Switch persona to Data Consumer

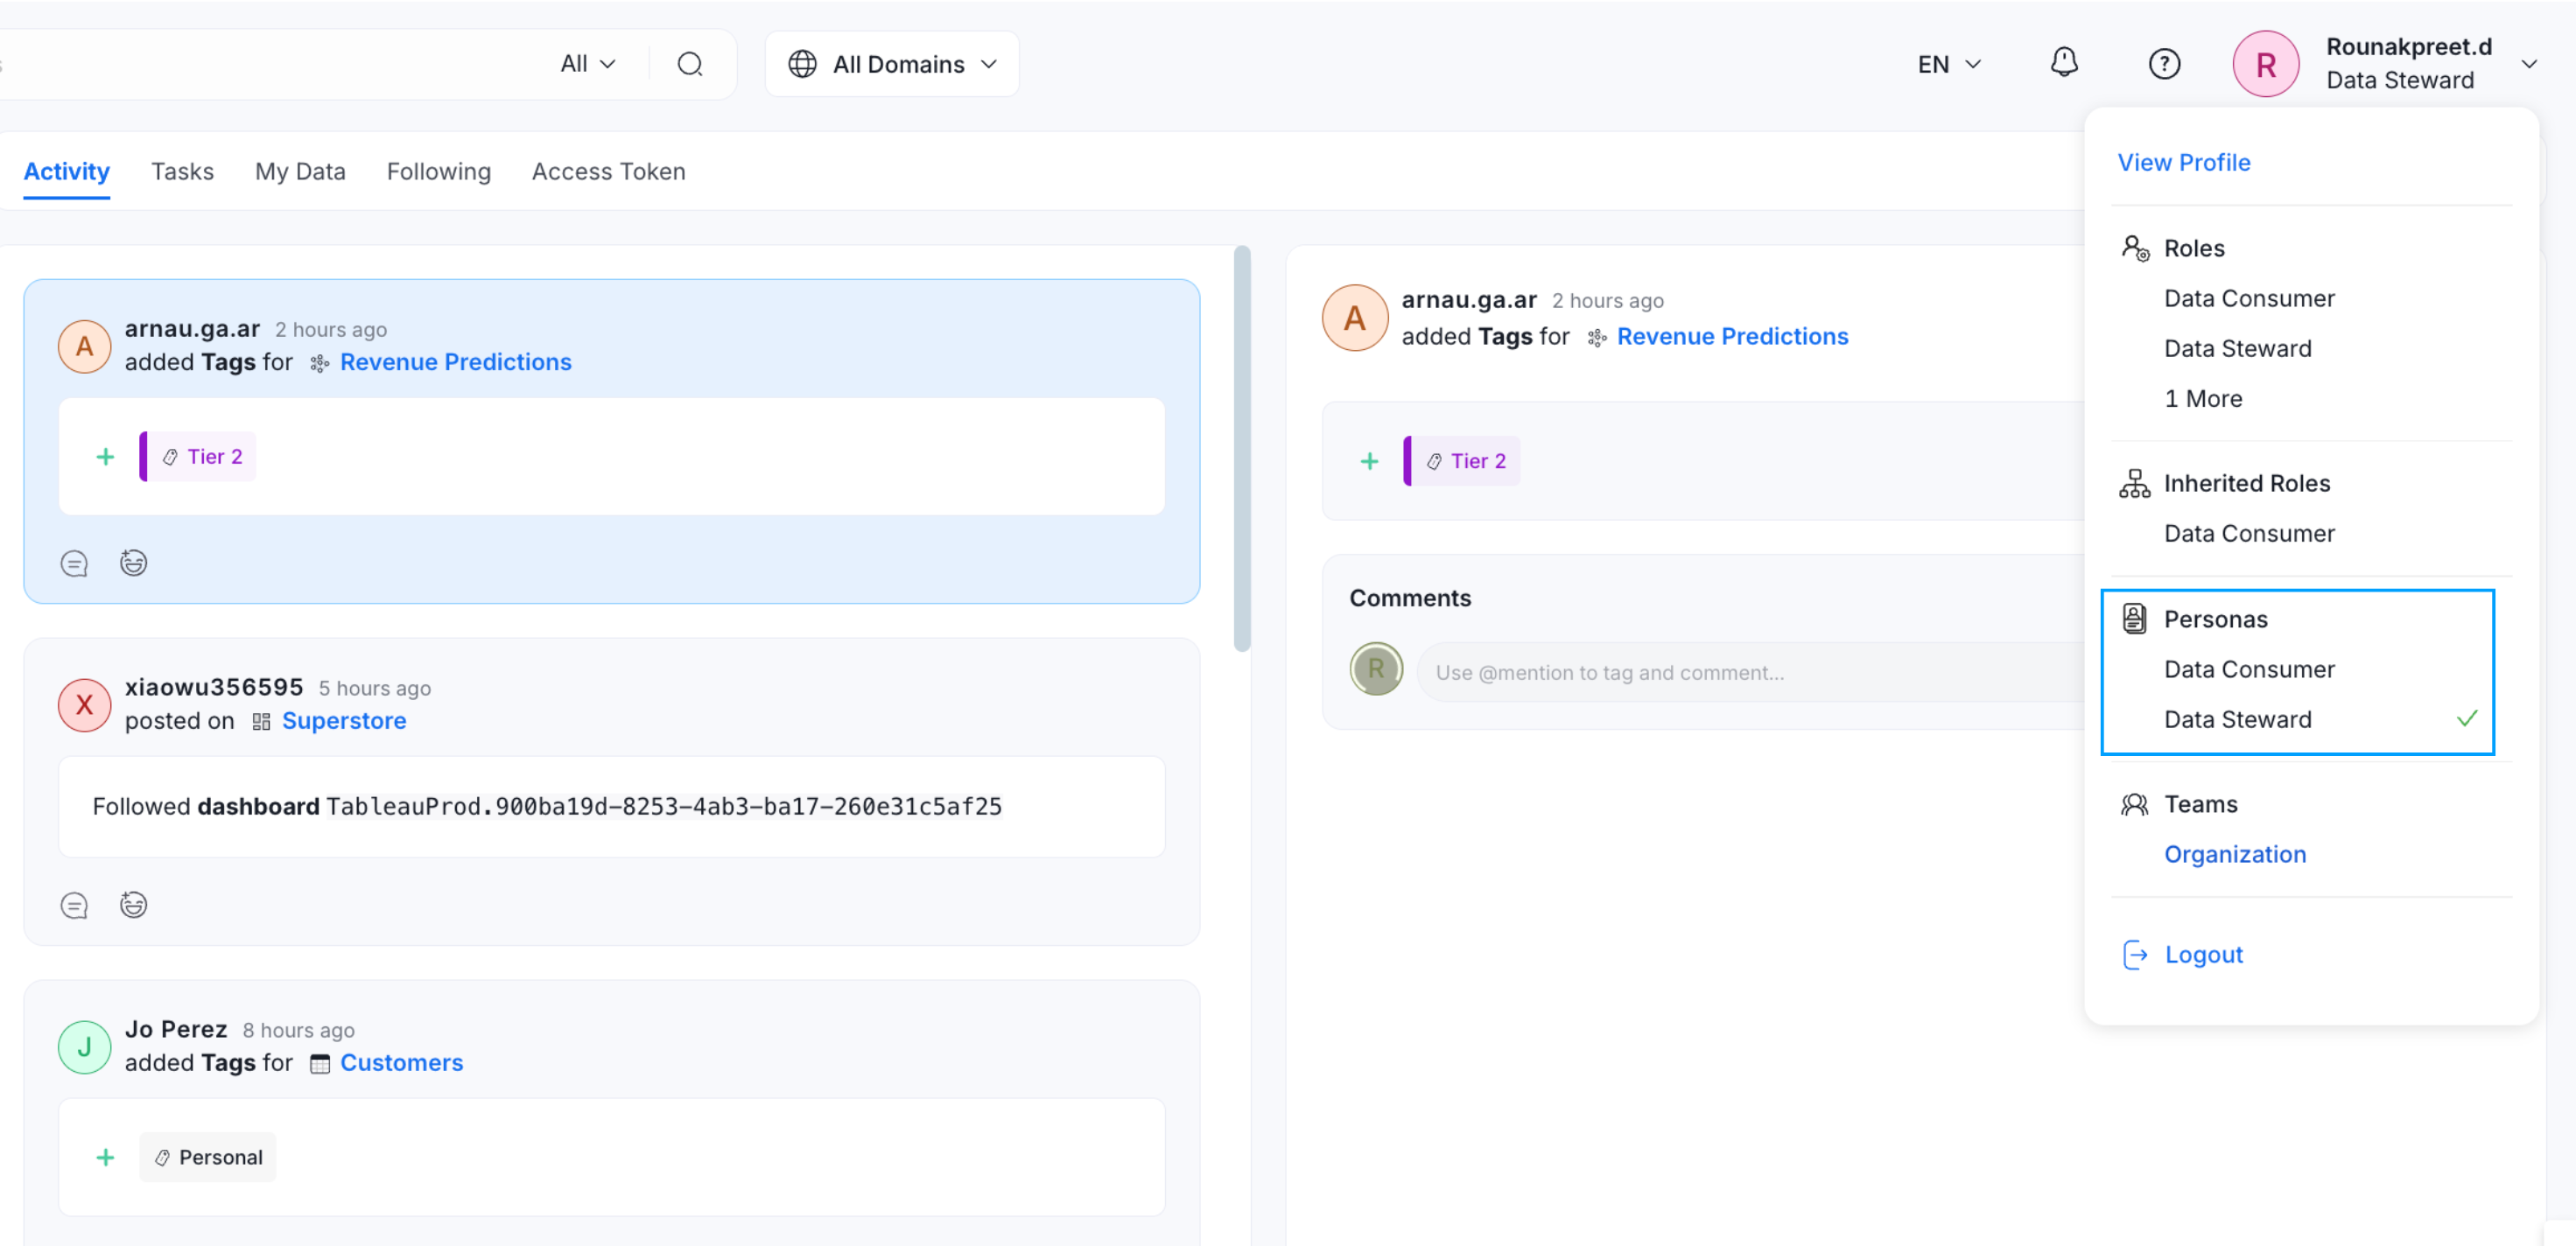pos(2249,669)
